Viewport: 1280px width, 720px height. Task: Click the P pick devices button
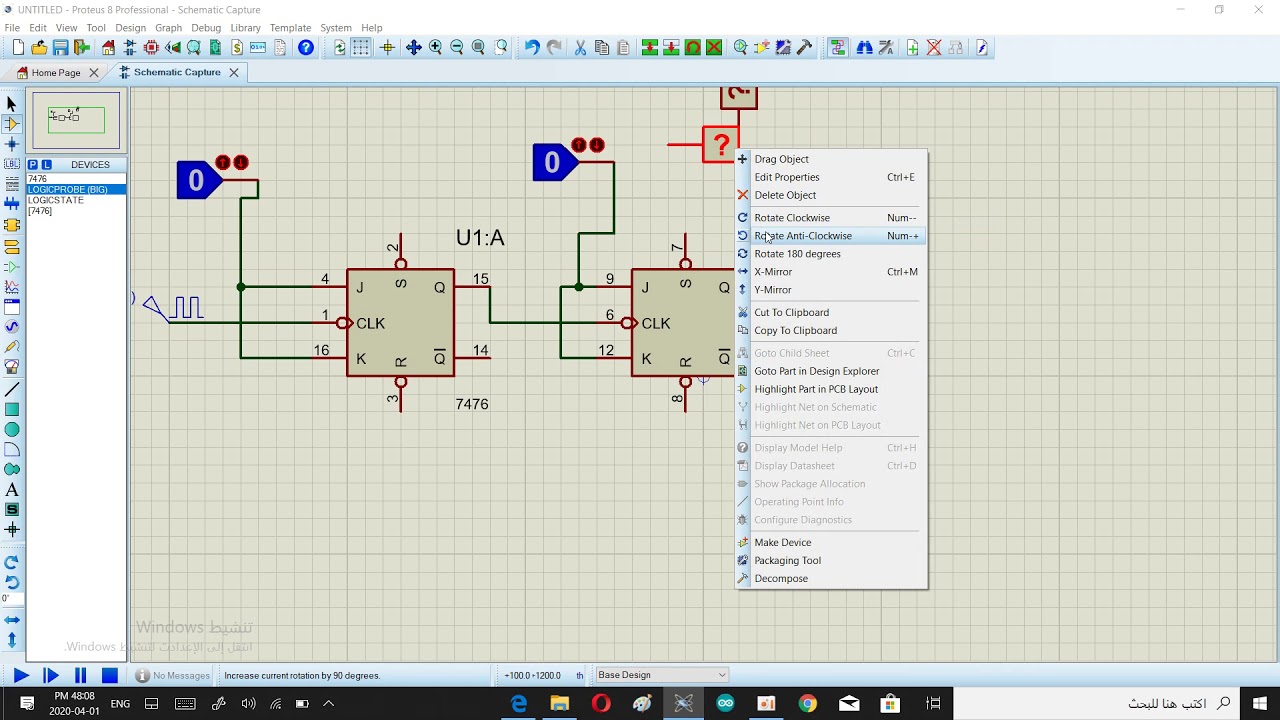(33, 164)
